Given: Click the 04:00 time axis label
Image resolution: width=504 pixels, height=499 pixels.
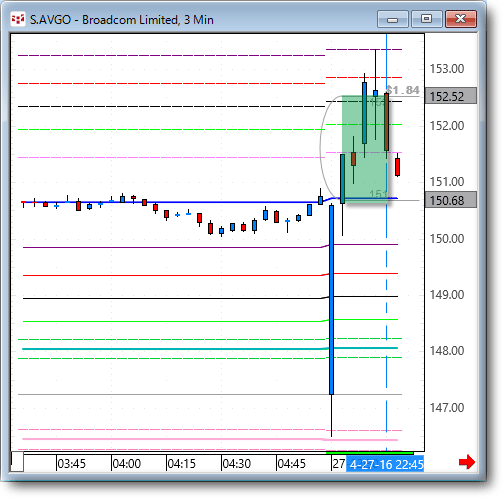Looking at the screenshot, I should click(x=126, y=464).
